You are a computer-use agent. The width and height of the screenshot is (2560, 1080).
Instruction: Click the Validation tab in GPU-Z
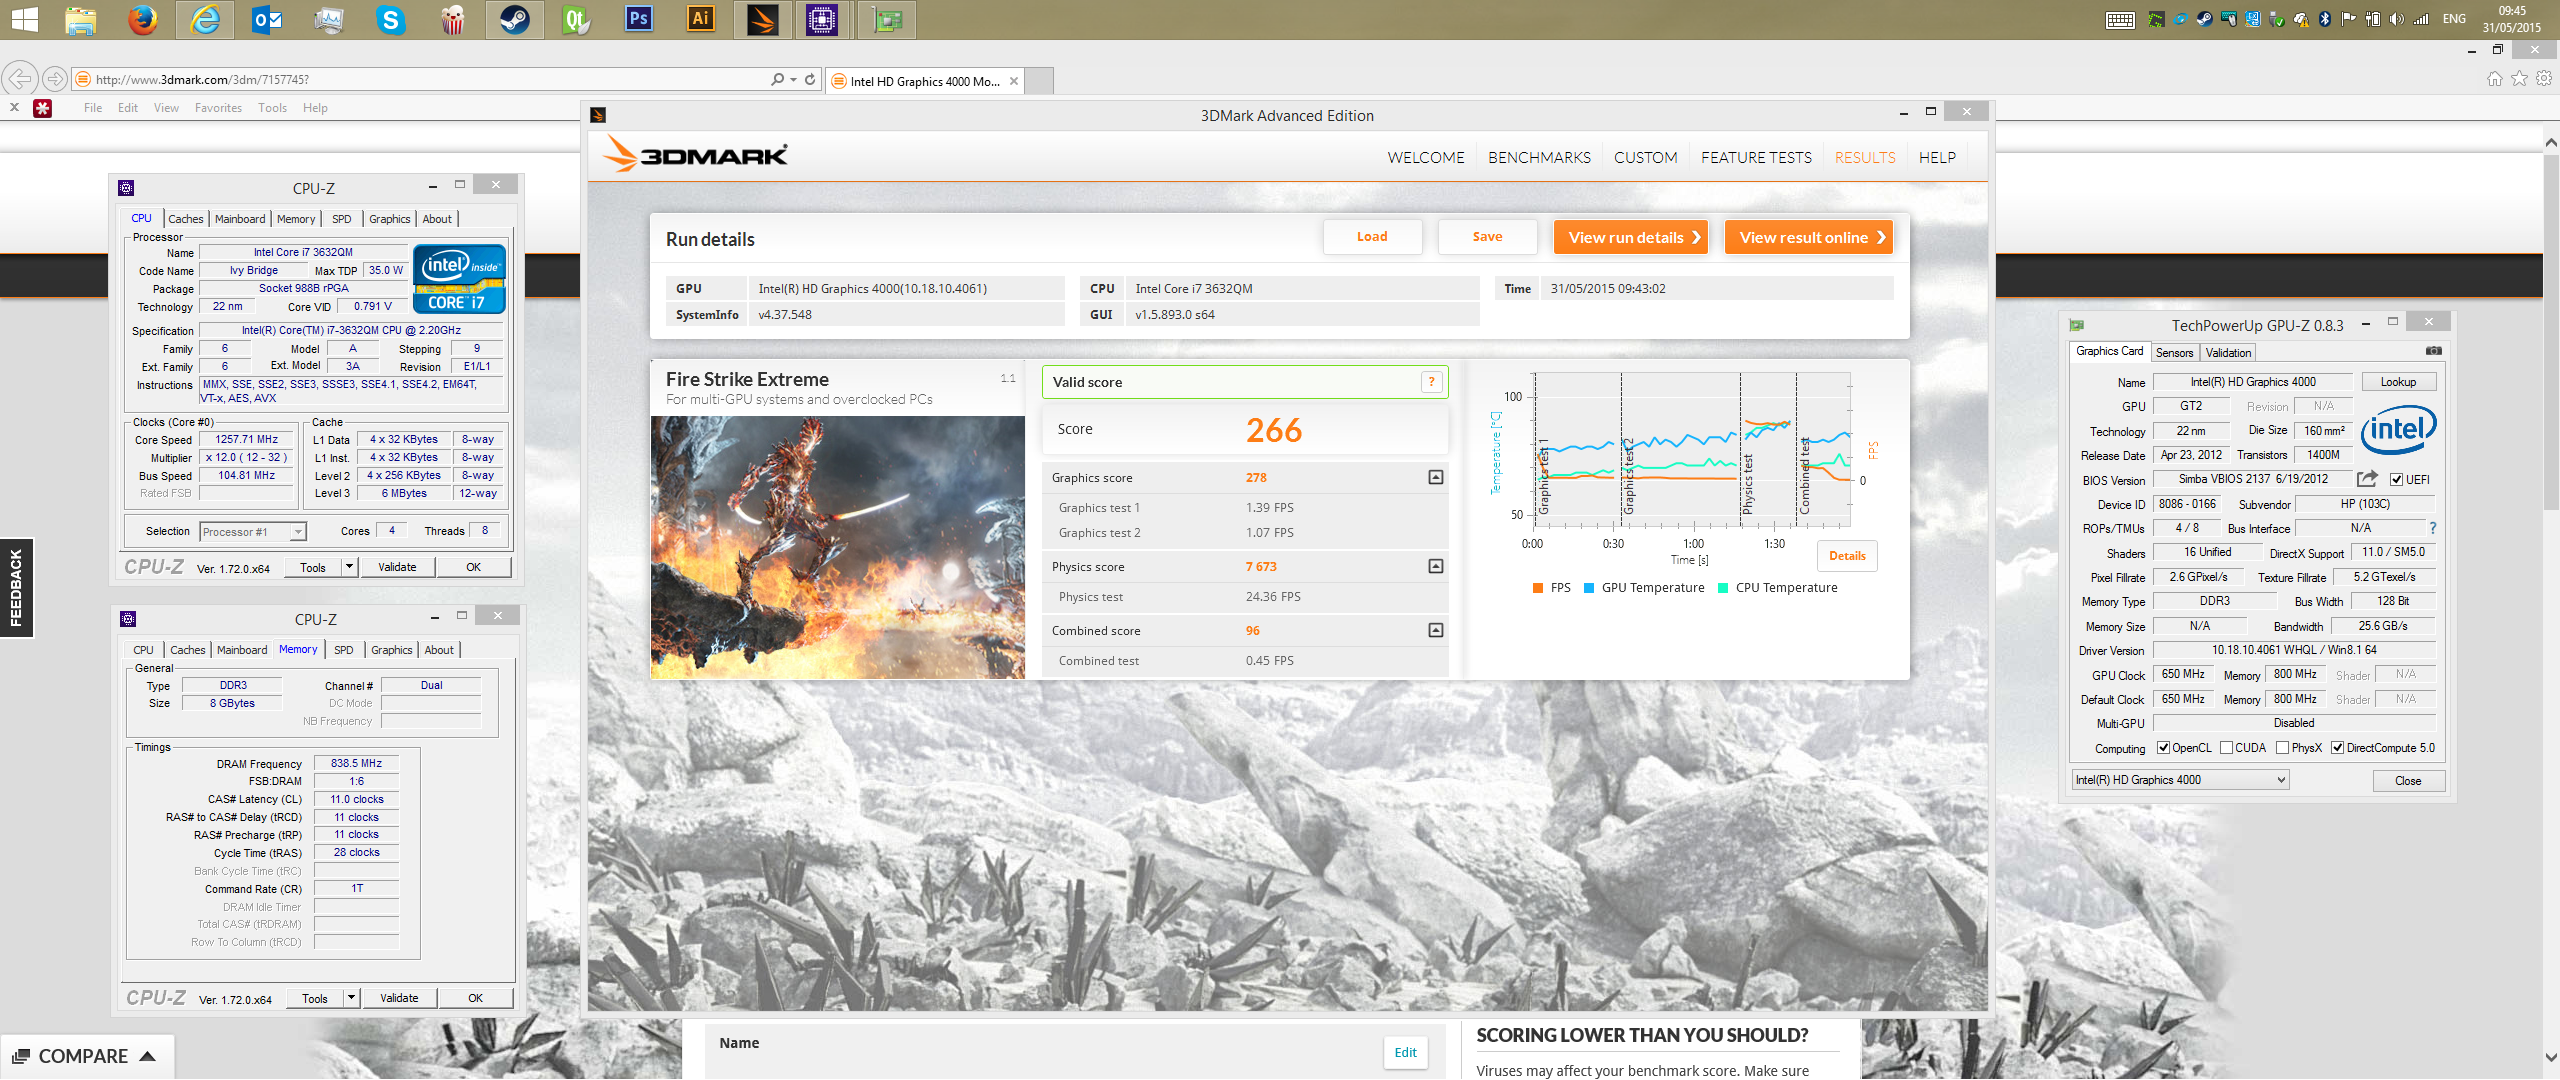click(x=2228, y=352)
